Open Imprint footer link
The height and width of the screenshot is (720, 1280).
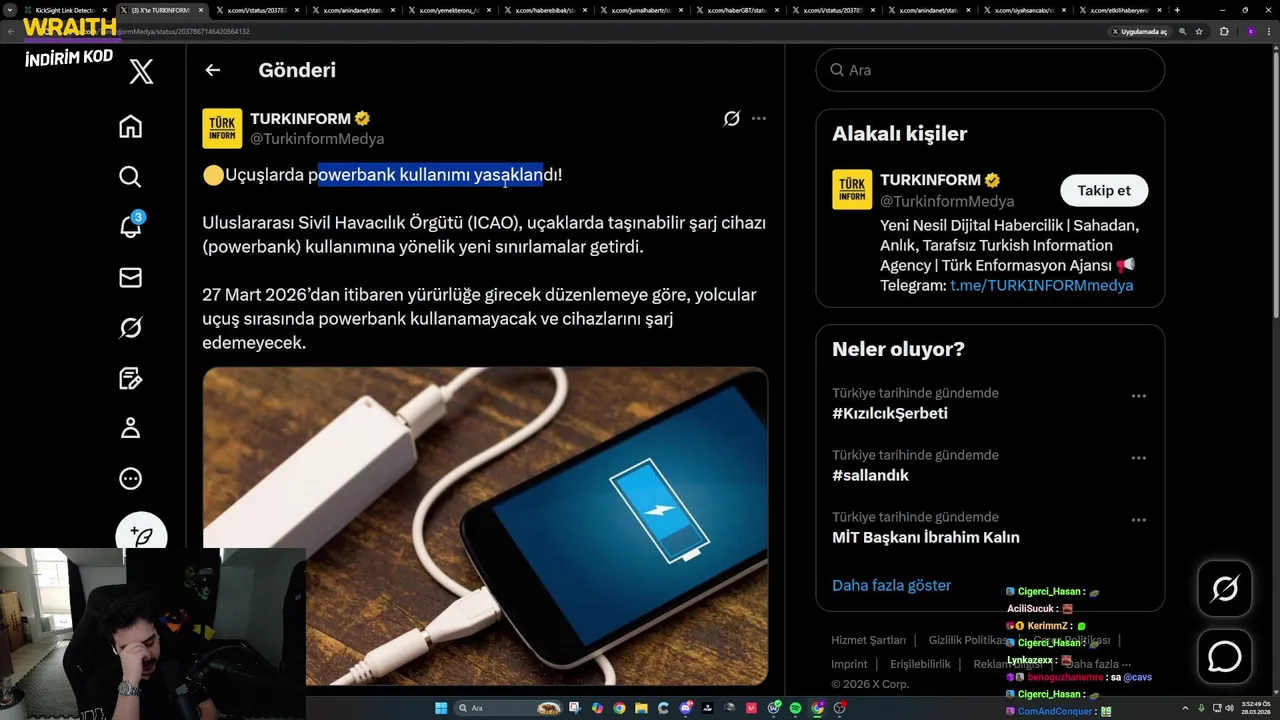pos(849,664)
